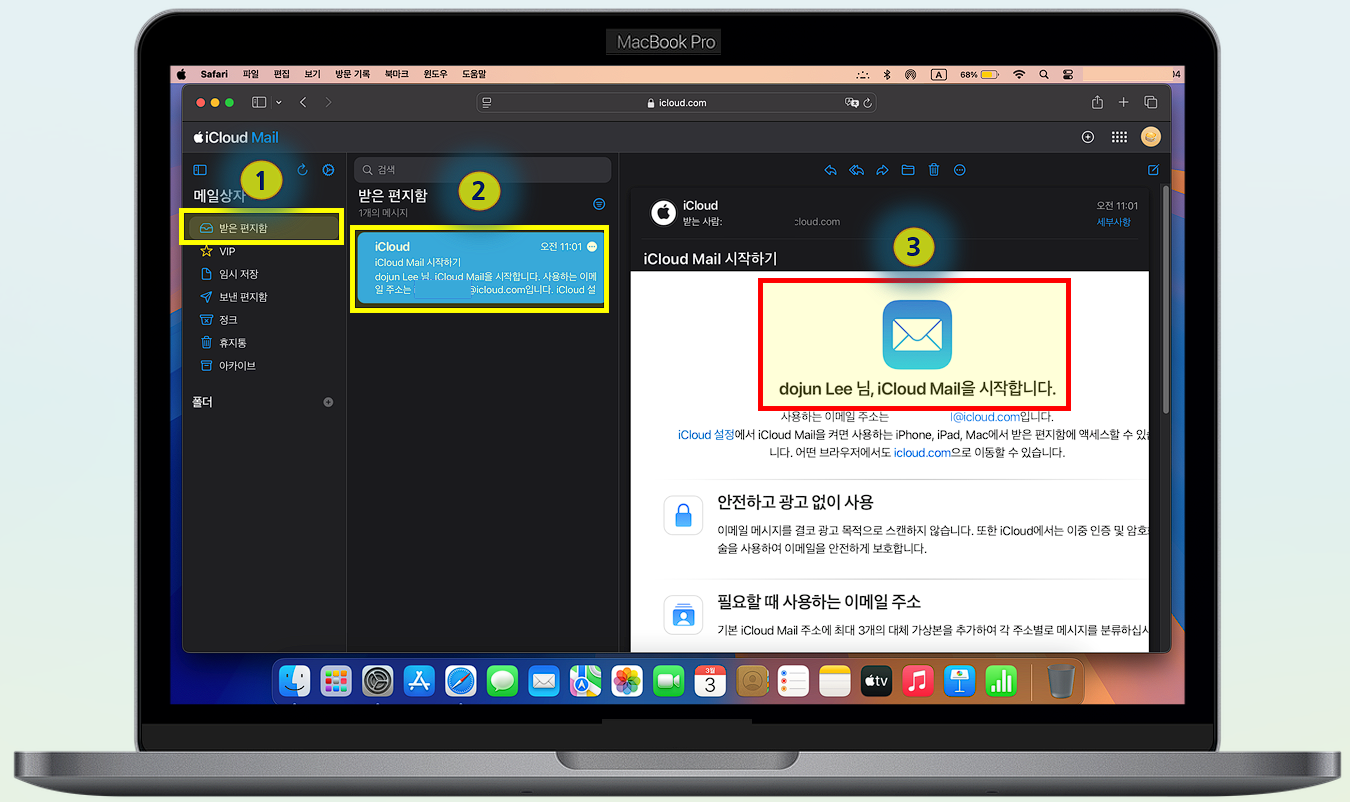1350x802 pixels.
Task: Refresh the mailboxes with circular arrow
Action: [302, 170]
